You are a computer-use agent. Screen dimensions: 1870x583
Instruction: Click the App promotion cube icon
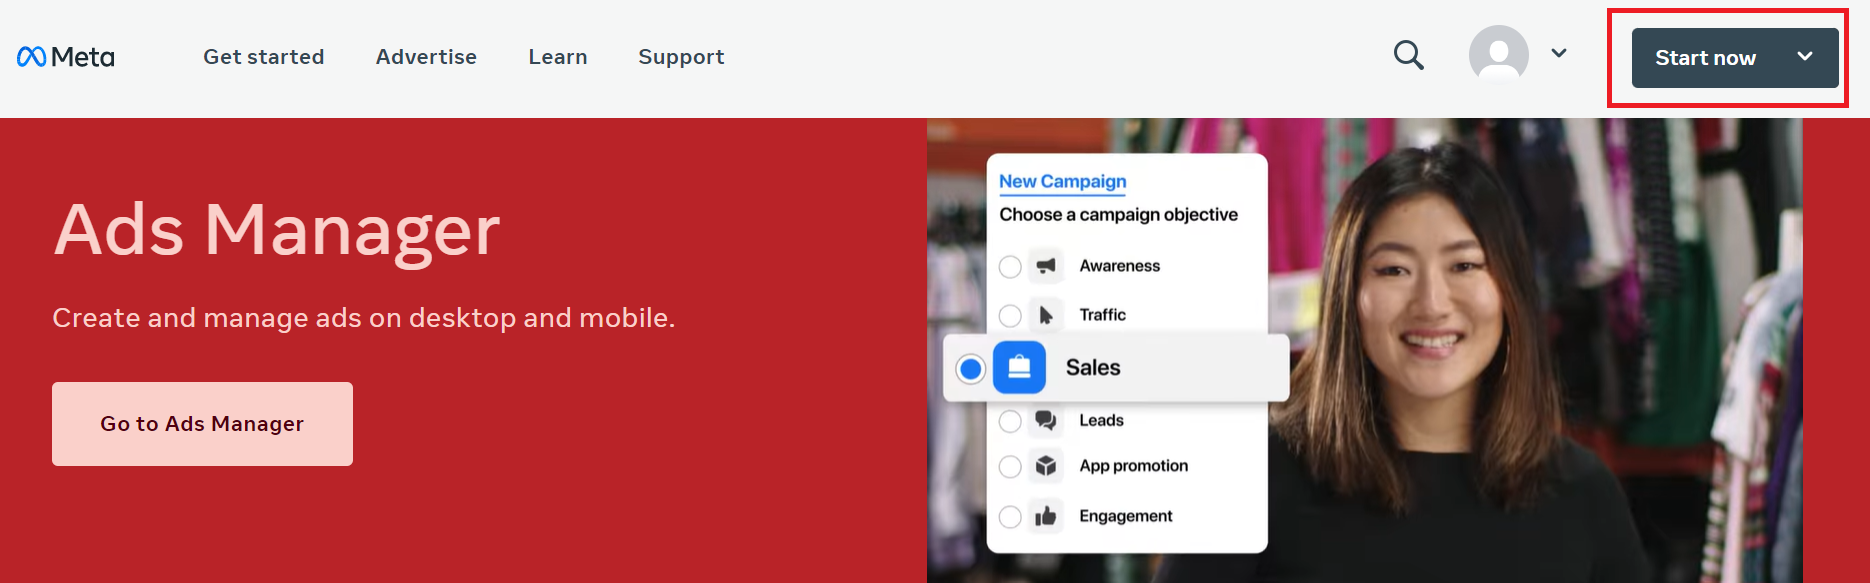tap(1046, 466)
